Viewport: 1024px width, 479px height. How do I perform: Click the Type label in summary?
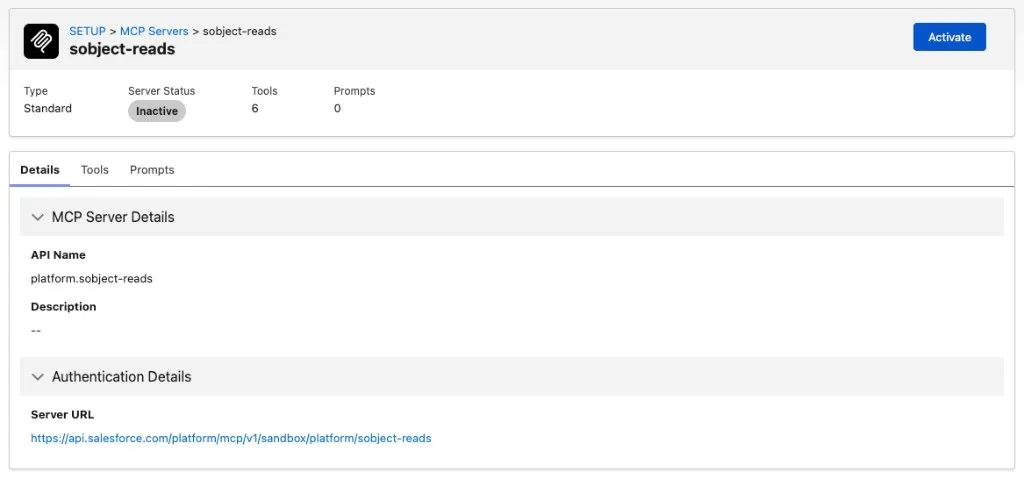pyautogui.click(x=36, y=91)
